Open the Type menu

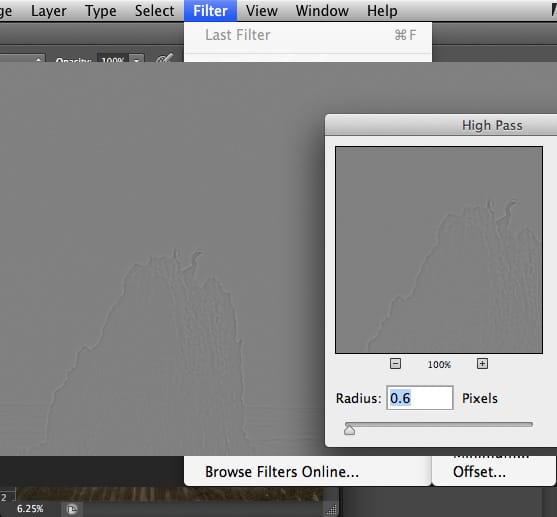click(101, 11)
